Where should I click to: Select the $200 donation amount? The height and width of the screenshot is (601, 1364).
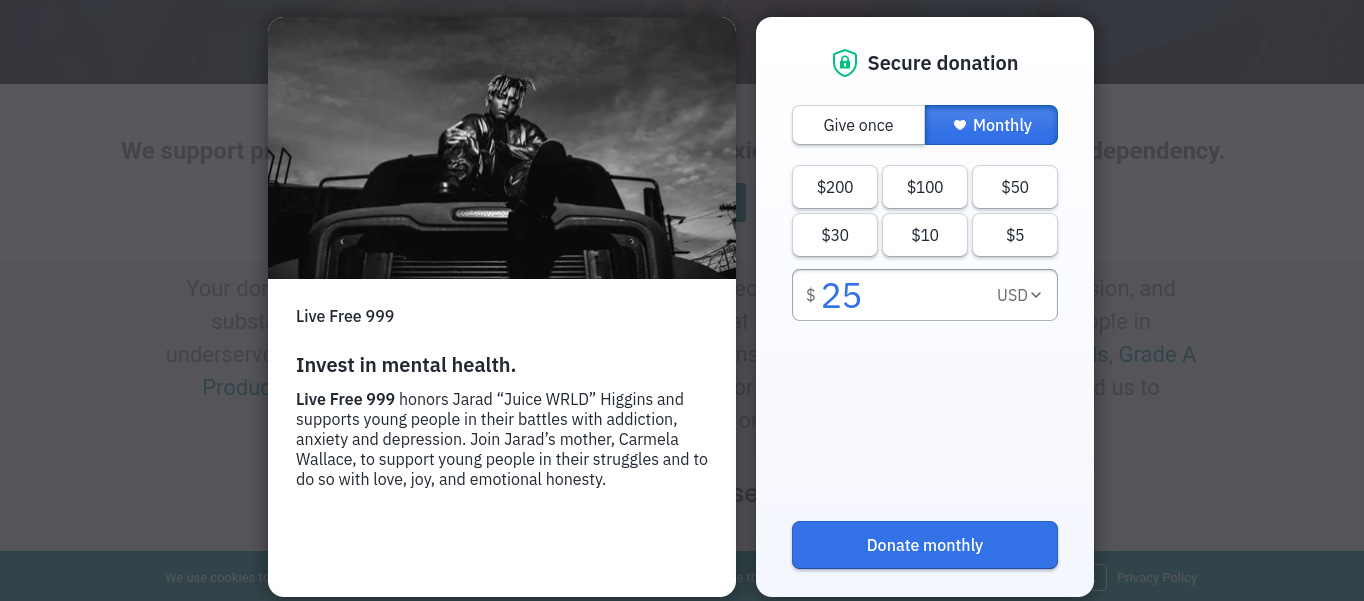coord(834,187)
